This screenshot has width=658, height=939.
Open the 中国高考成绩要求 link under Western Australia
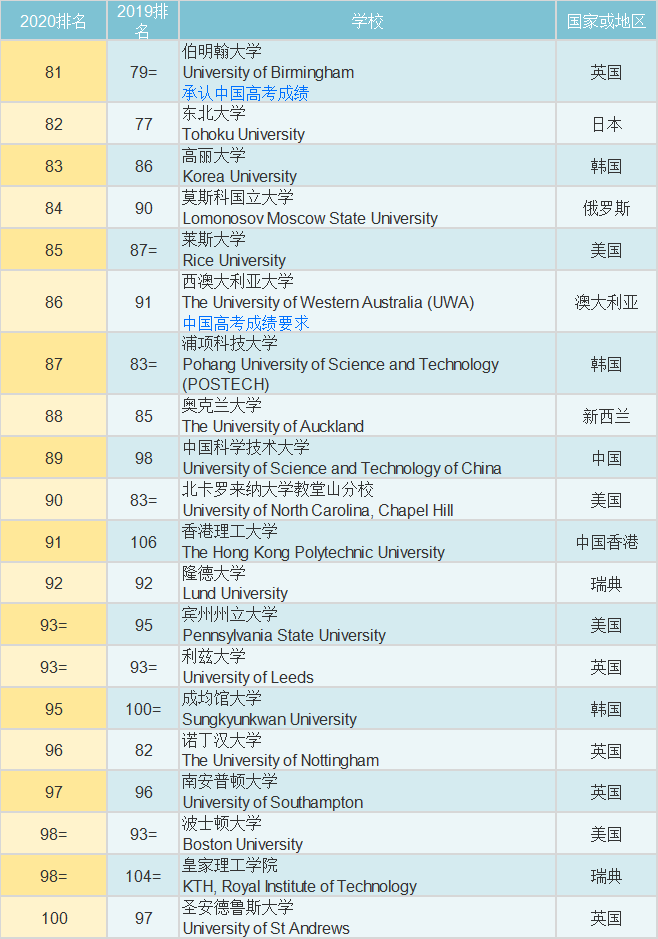pyautogui.click(x=245, y=323)
